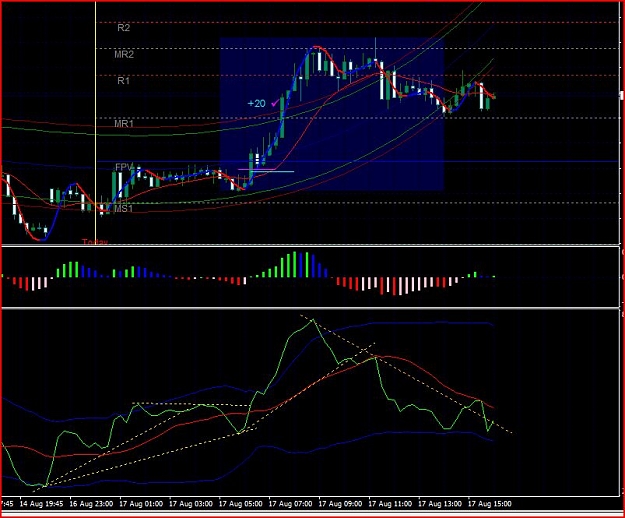Select the short magenta entry level line
This screenshot has width=625, height=518.
pos(256,170)
